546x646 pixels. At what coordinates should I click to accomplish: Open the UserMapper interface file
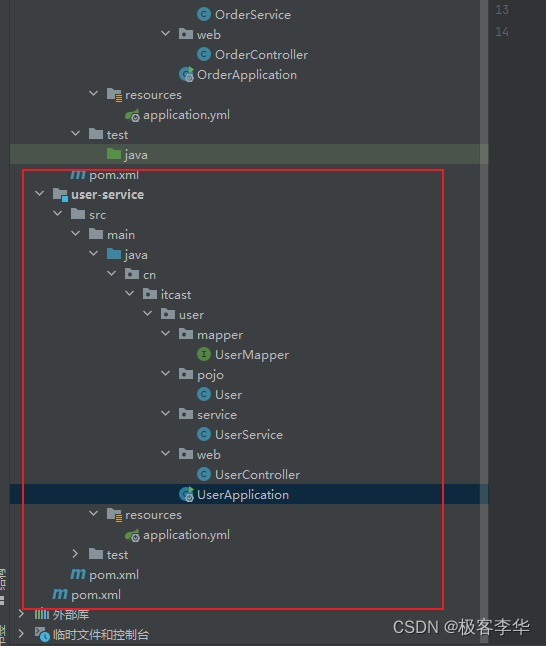(x=252, y=355)
